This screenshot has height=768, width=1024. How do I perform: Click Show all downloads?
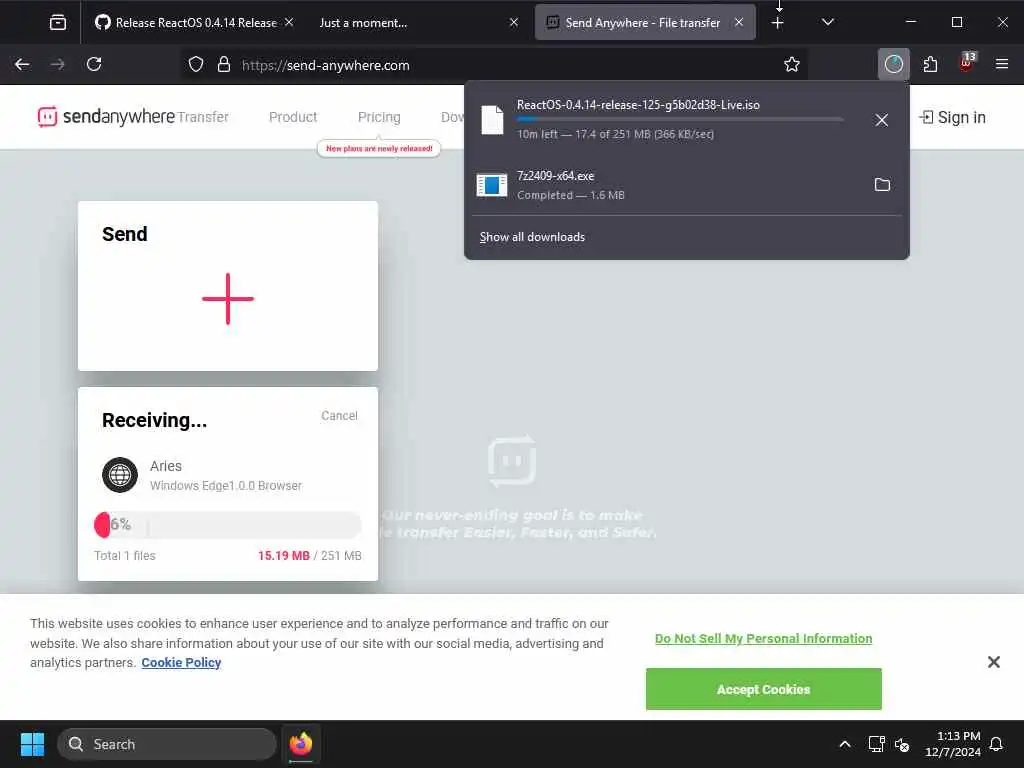[x=532, y=237]
